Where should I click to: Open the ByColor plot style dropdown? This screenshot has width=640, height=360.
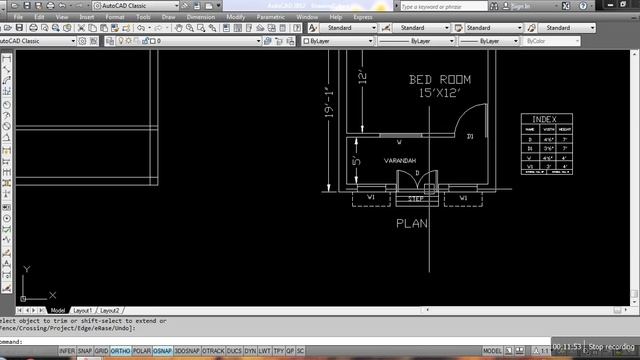pyautogui.click(x=551, y=41)
